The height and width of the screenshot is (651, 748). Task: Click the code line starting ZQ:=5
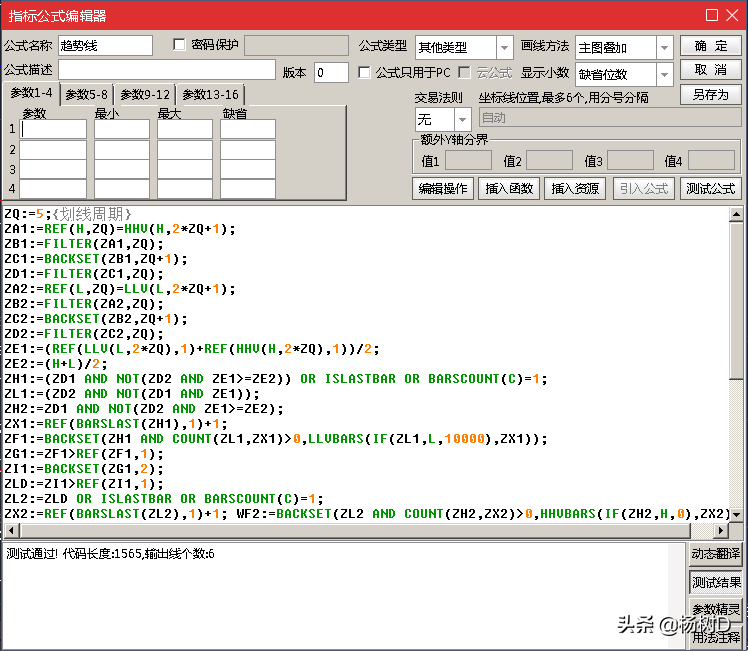[68, 214]
